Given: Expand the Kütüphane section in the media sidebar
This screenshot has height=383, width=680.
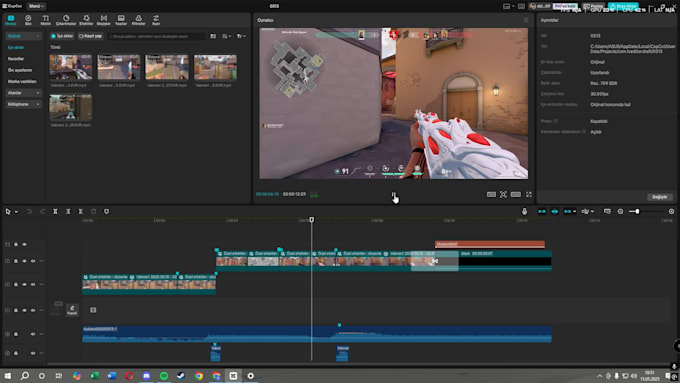Looking at the screenshot, I should coord(23,104).
